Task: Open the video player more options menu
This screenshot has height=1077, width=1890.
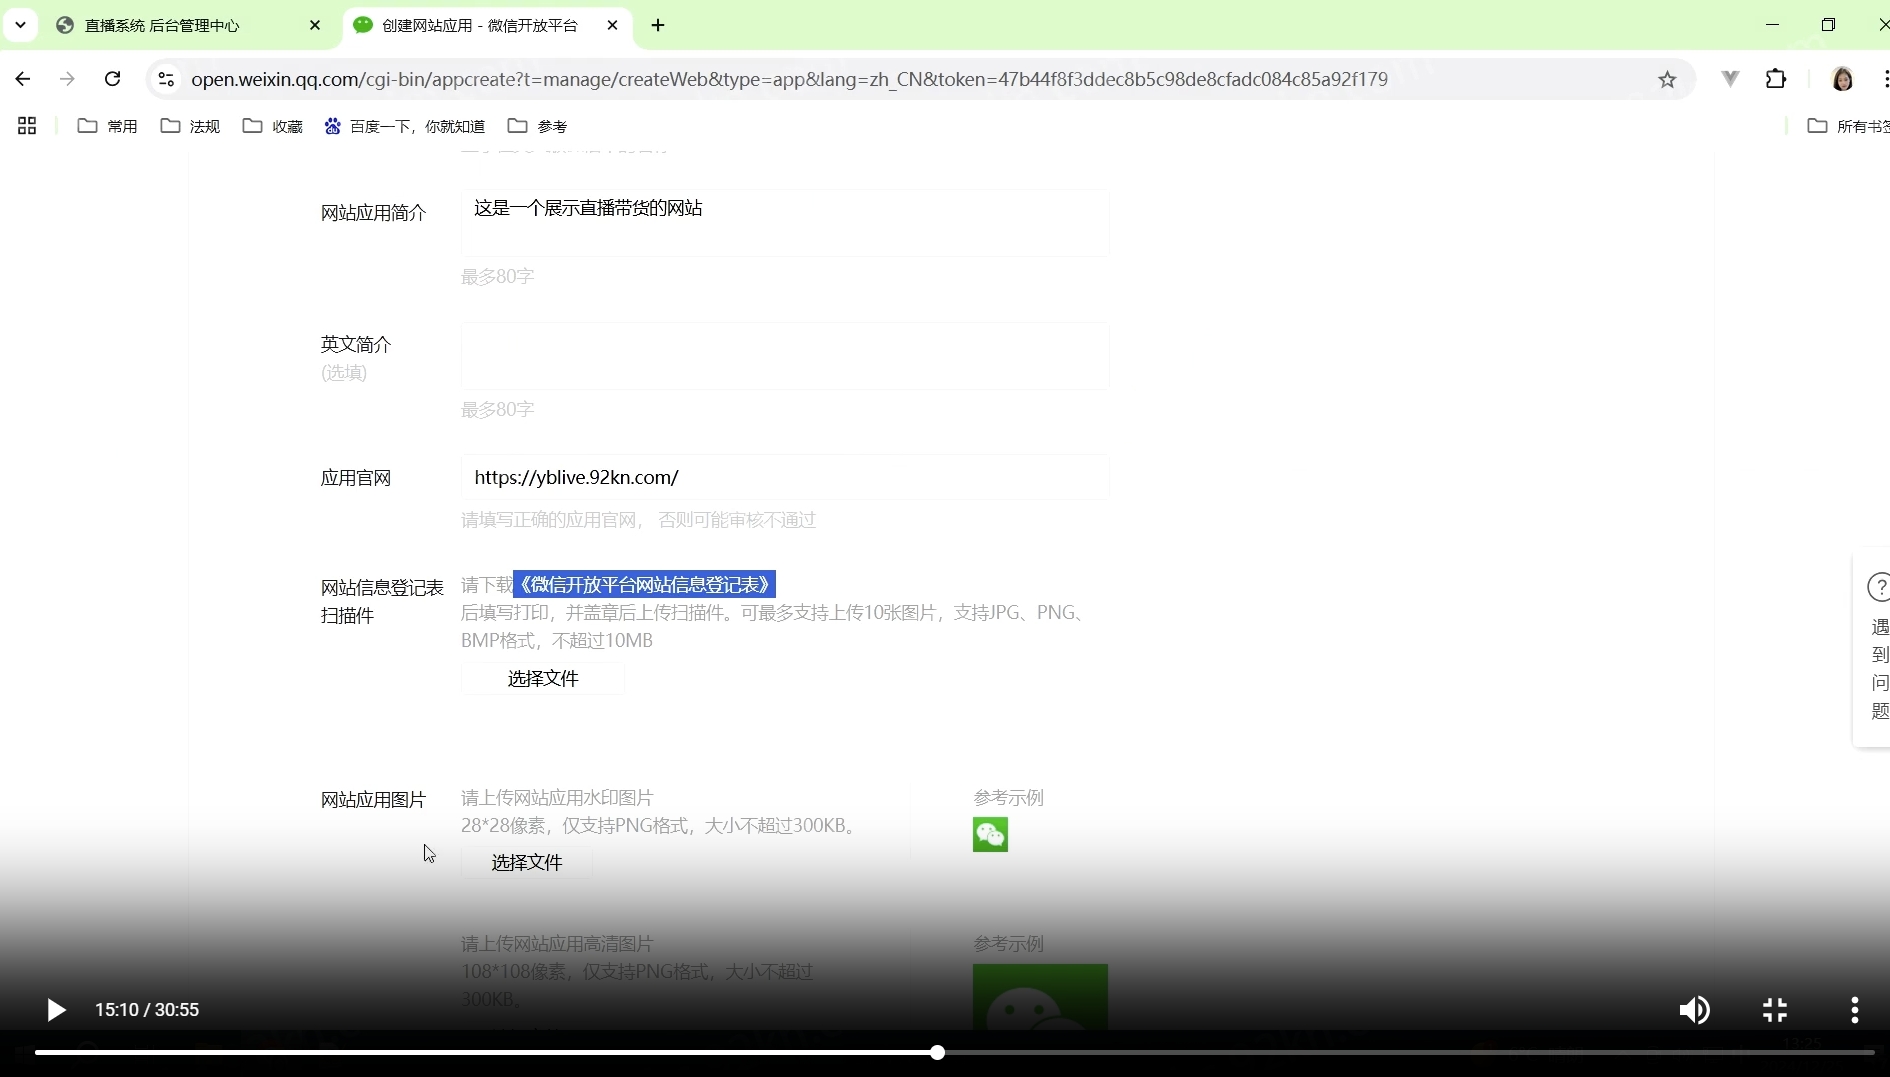Action: (x=1855, y=1010)
